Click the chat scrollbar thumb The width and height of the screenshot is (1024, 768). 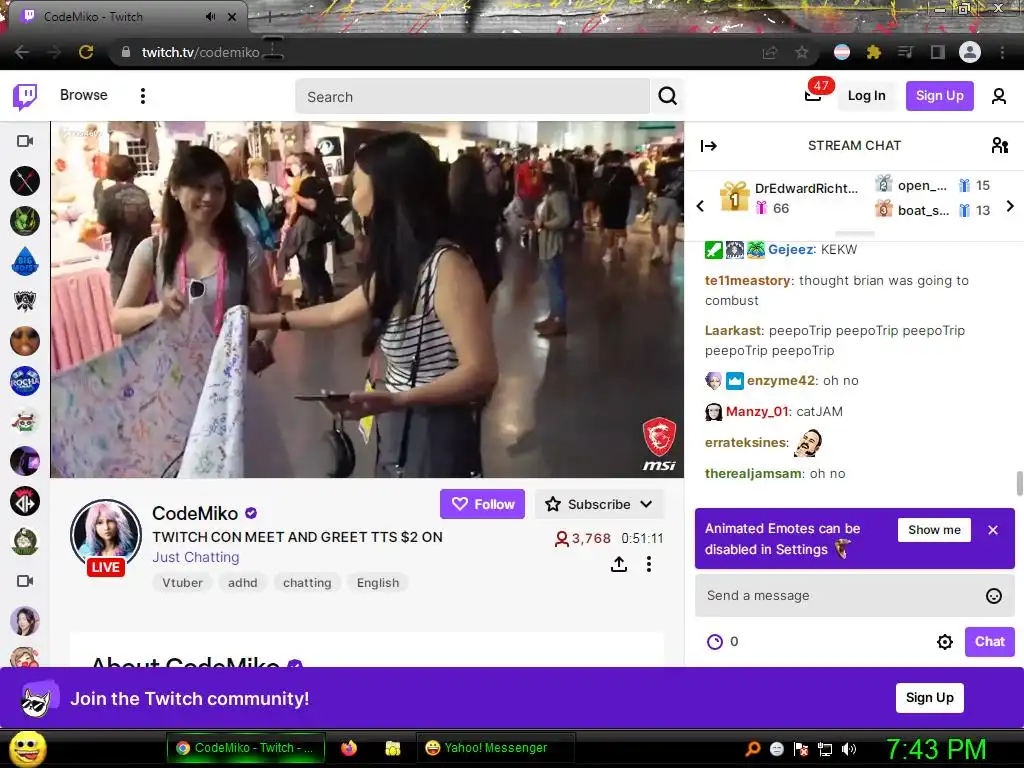click(1019, 483)
